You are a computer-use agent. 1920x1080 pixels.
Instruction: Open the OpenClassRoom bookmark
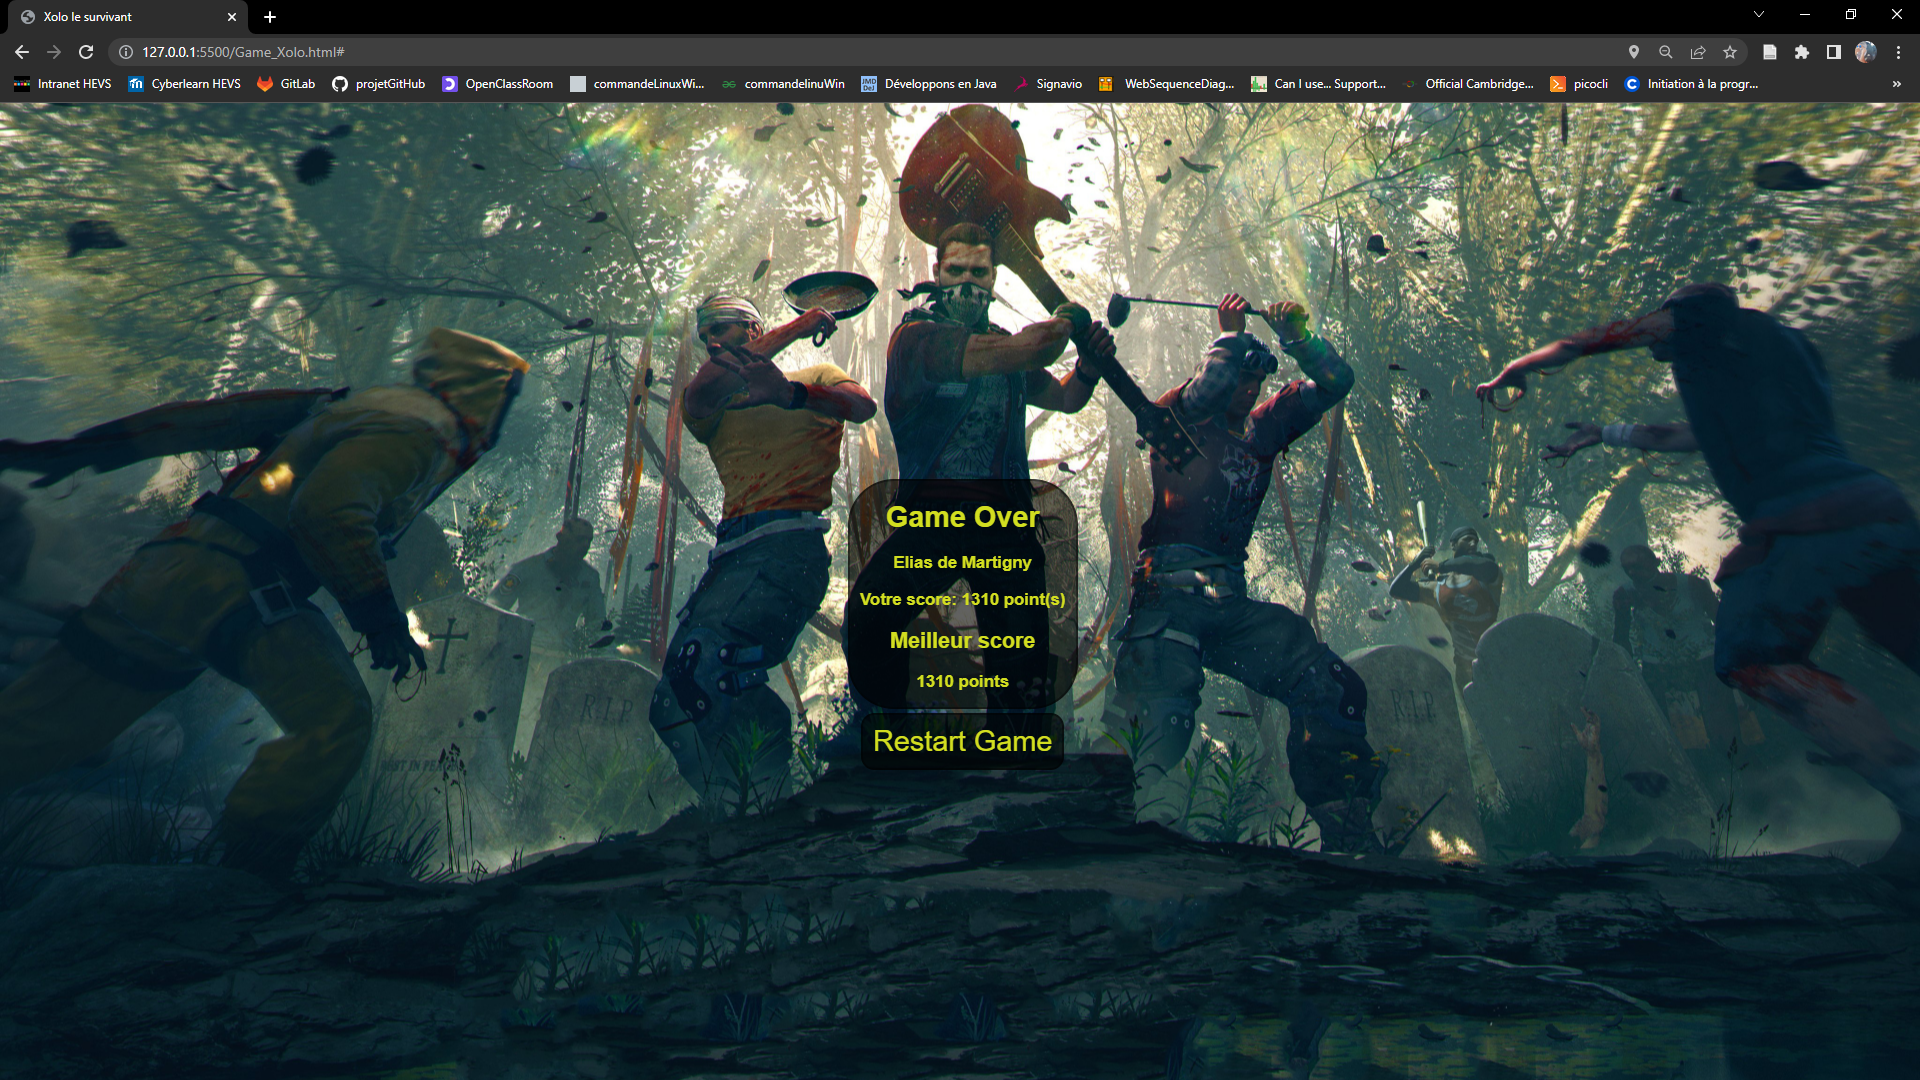498,84
